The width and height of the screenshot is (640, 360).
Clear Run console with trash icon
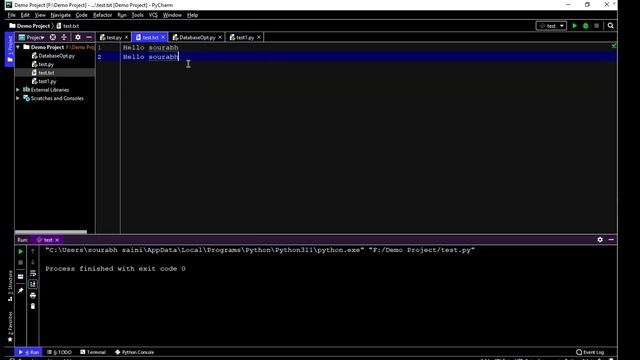pyautogui.click(x=33, y=306)
